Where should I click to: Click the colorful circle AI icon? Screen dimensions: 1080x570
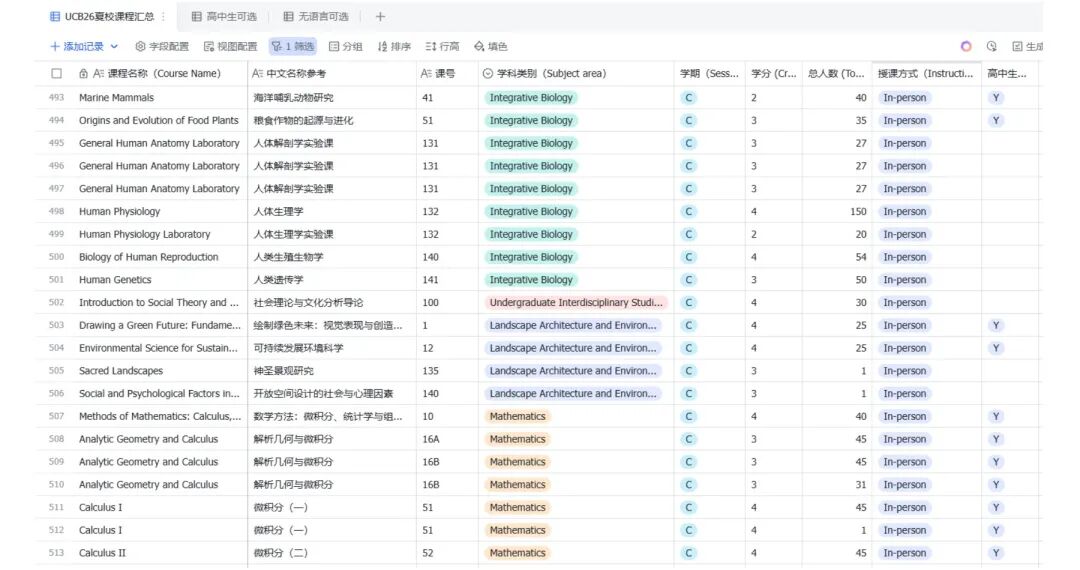(x=966, y=46)
